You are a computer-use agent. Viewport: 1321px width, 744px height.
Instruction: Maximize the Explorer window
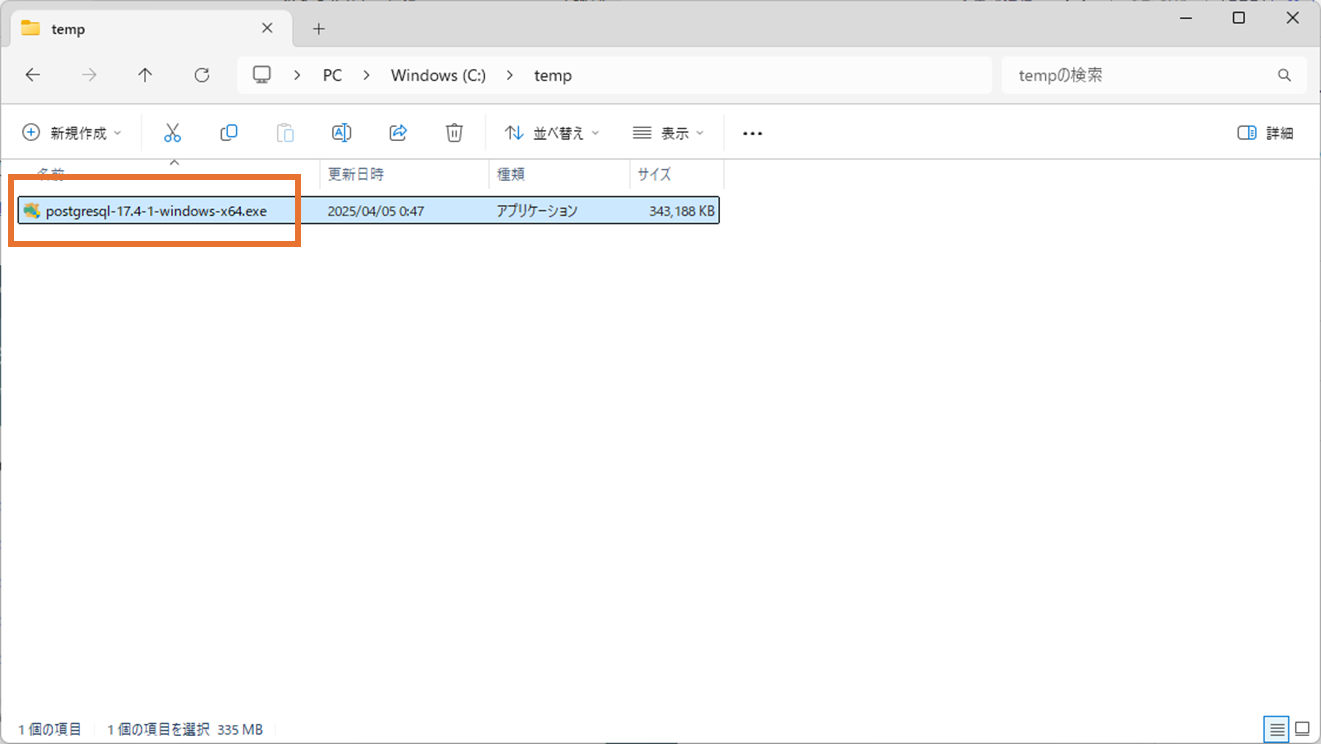pyautogui.click(x=1239, y=18)
